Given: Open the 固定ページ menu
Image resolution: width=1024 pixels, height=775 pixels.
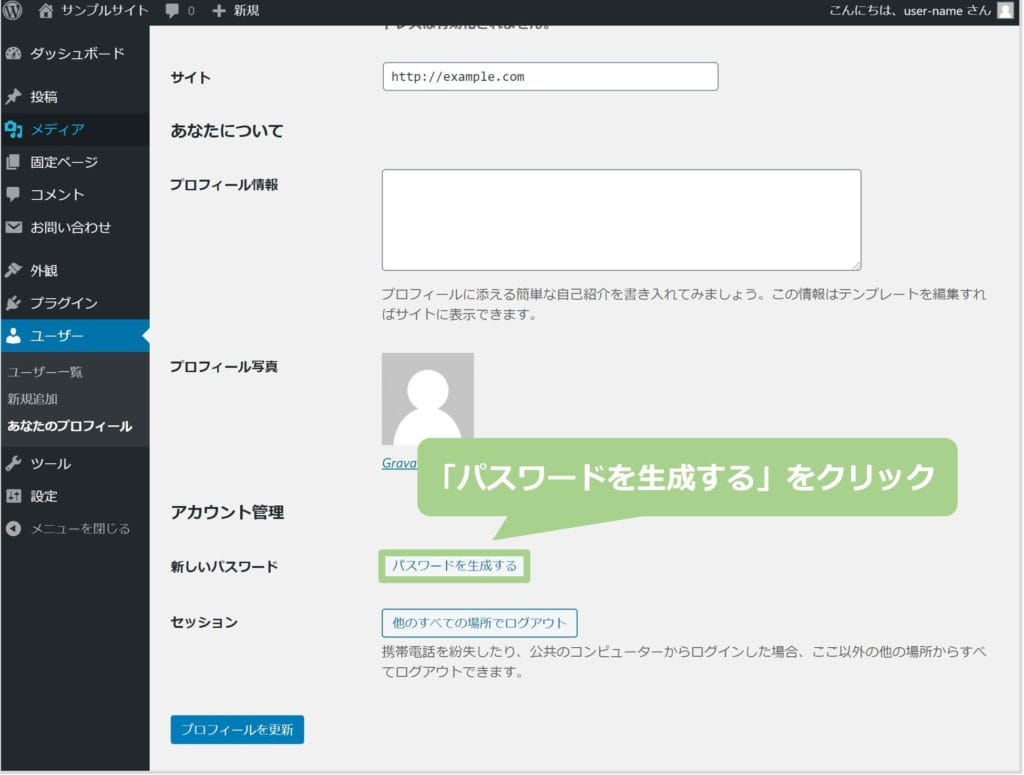Looking at the screenshot, I should point(63,162).
